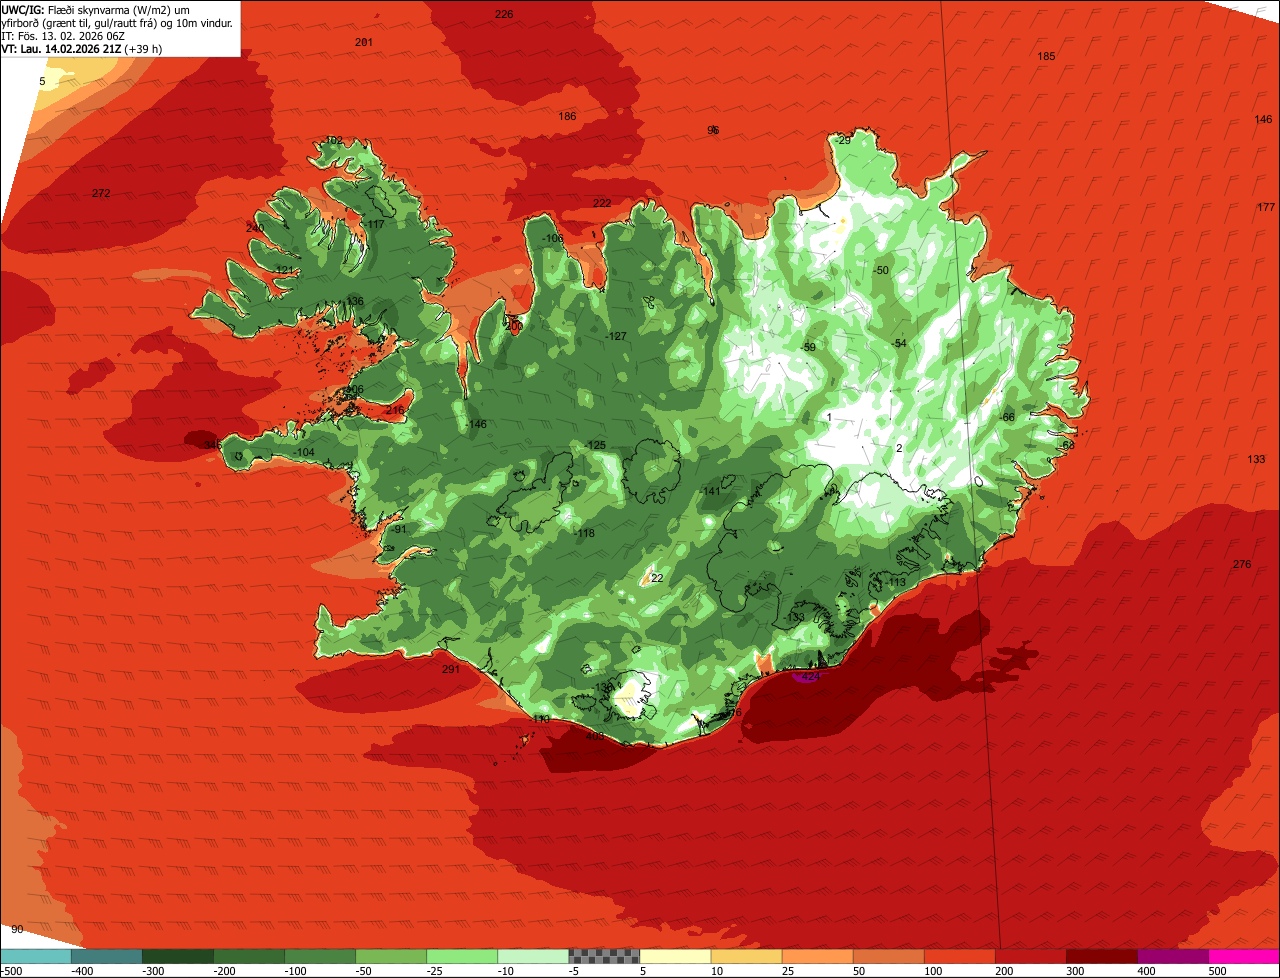Click the 186 value label
The width and height of the screenshot is (1280, 978).
click(567, 116)
